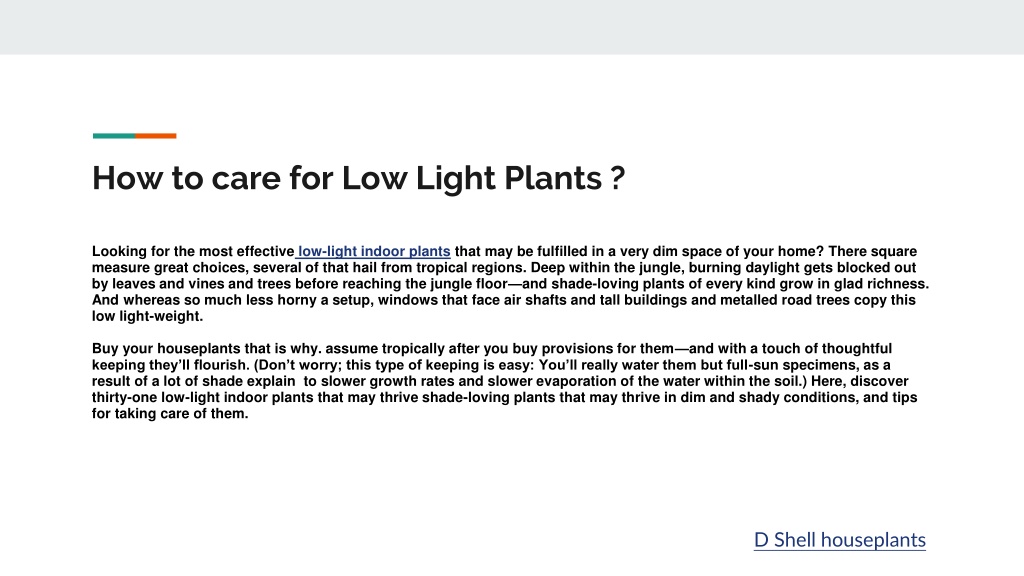Viewport: 1024px width, 576px height.
Task: Click the gray header band of the slide
Action: coord(512,27)
